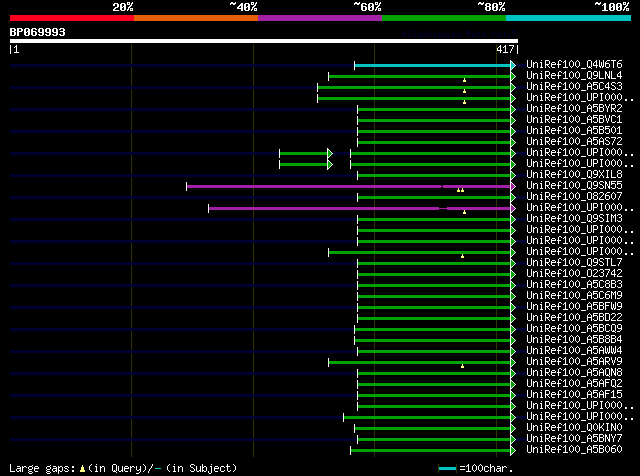
Task: Open hit UniRef100_Q9LNL4
Action: pyautogui.click(x=574, y=75)
